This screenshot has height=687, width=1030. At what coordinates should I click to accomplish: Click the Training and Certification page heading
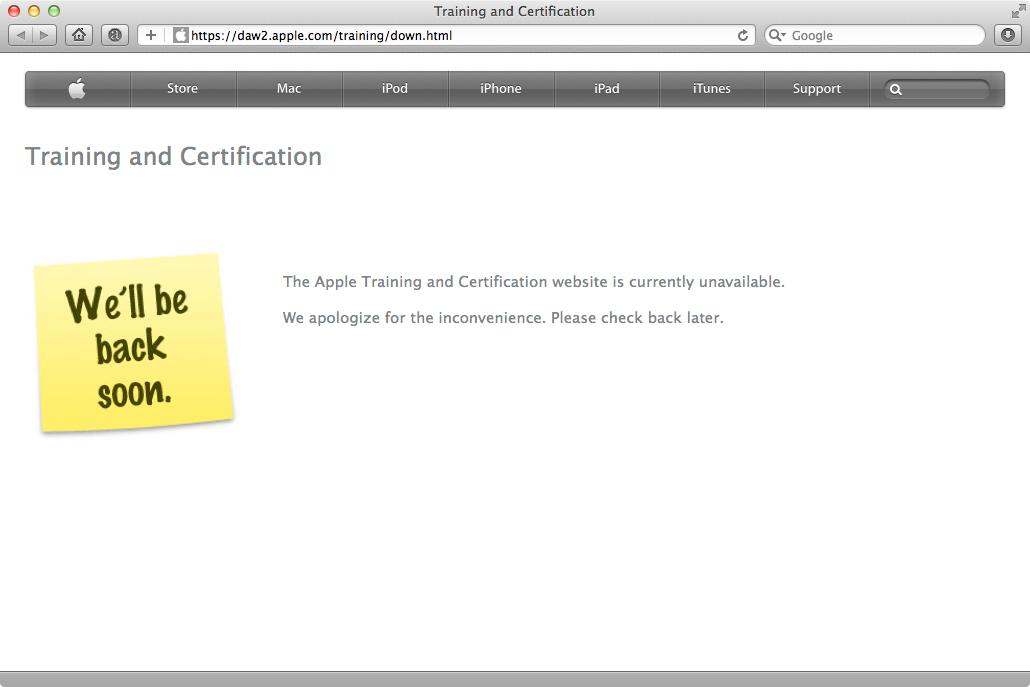point(173,157)
